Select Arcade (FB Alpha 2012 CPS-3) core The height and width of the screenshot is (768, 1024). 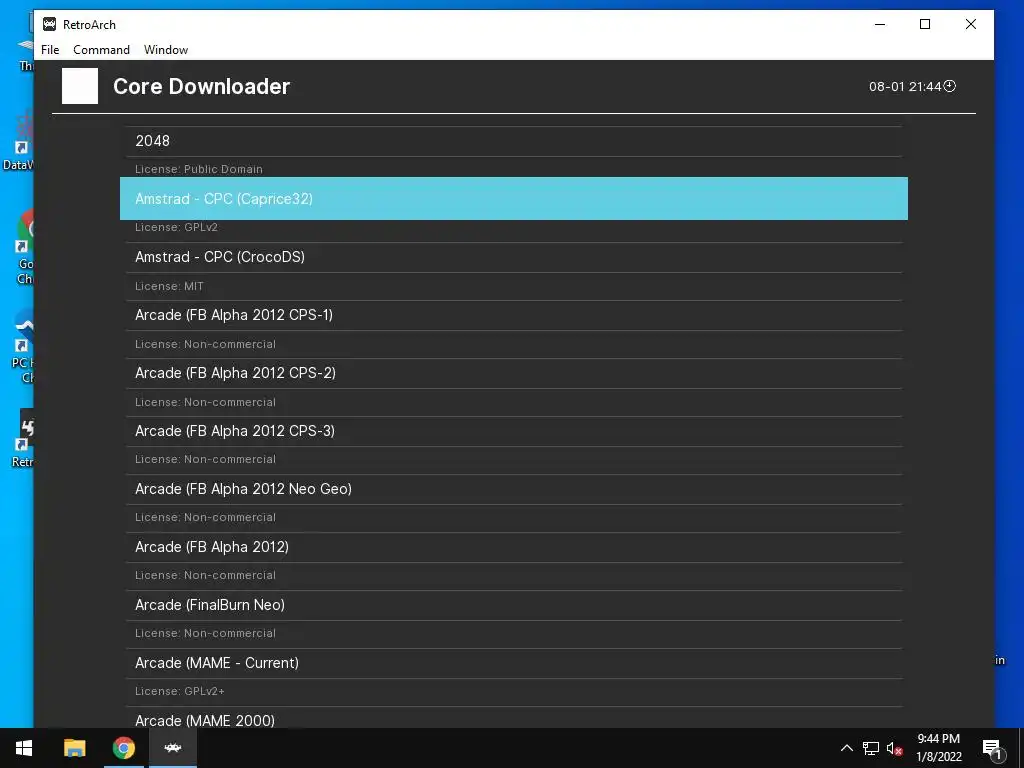(x=514, y=431)
